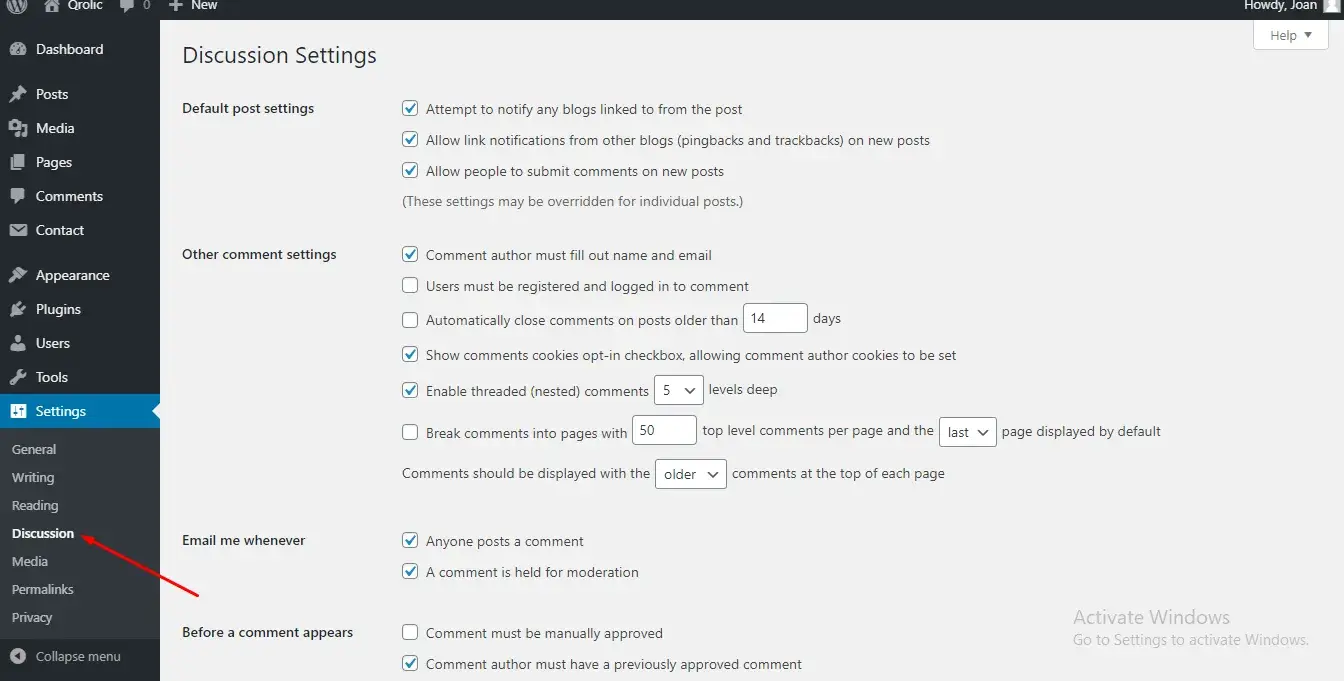Click the Appearance paintbrush icon
This screenshot has height=681, width=1344.
[x=18, y=275]
